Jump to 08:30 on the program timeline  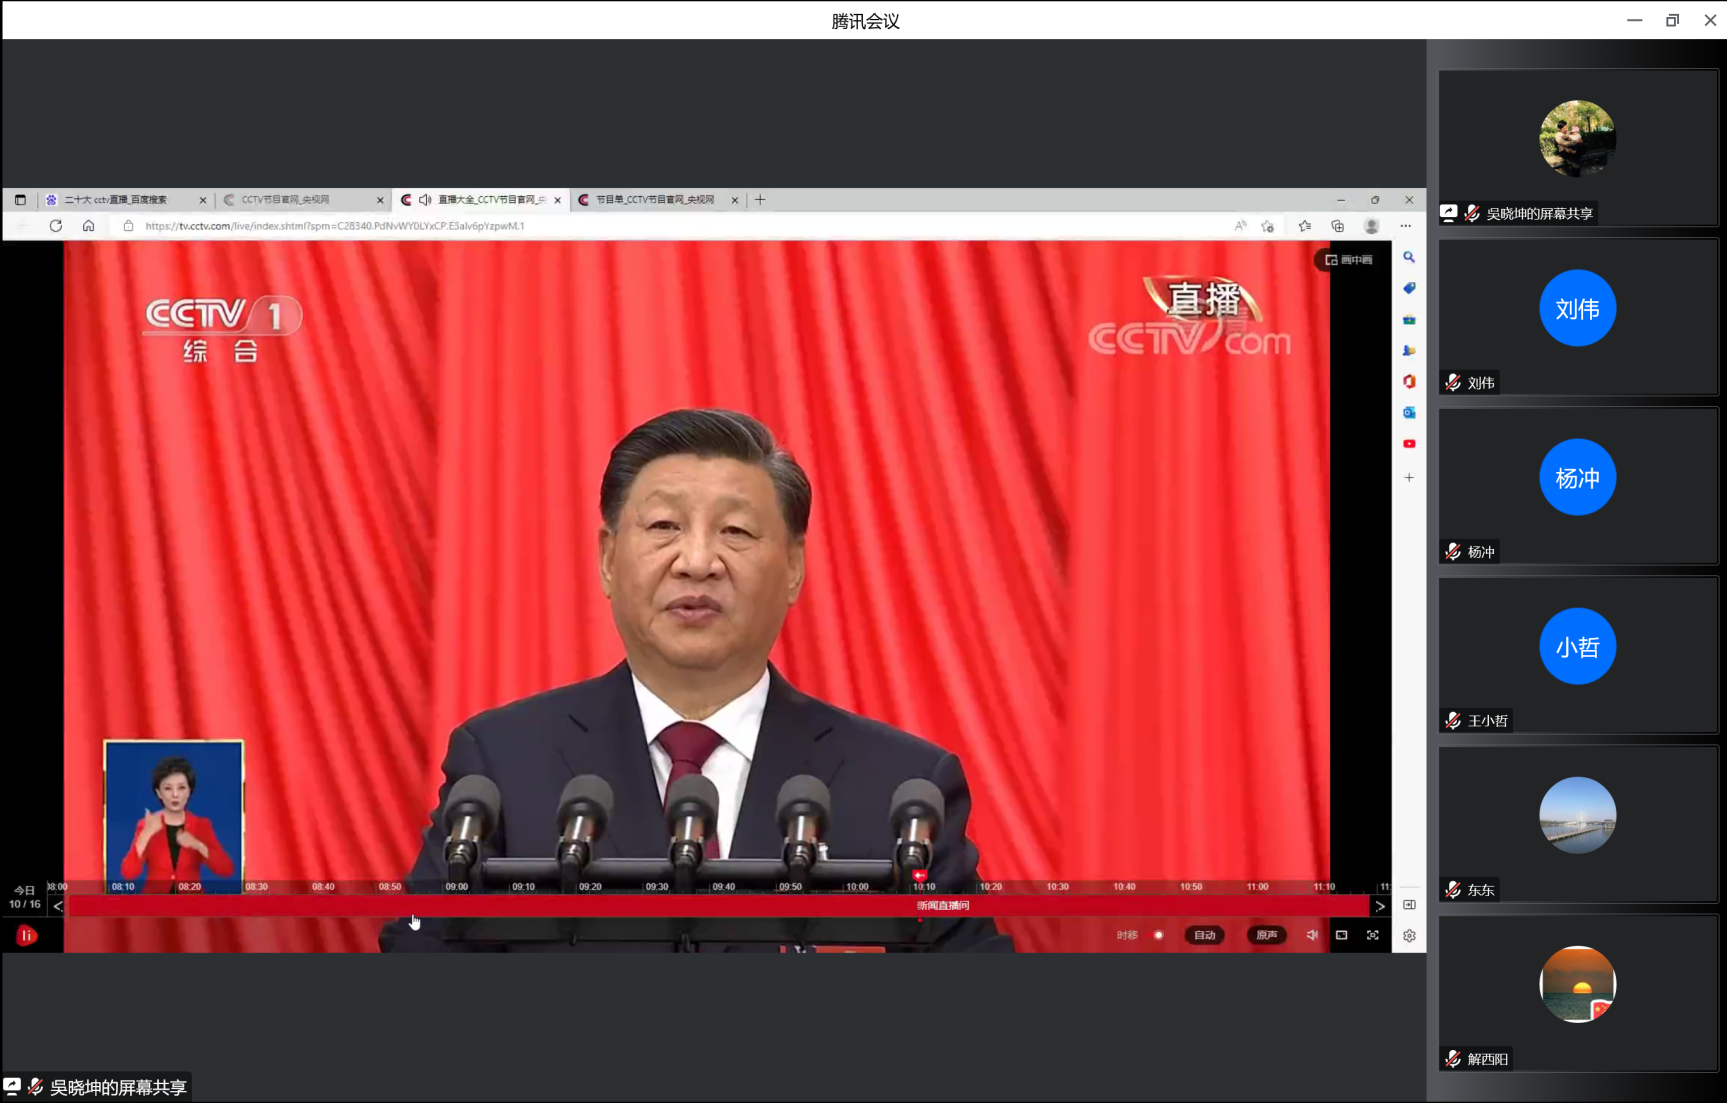tap(257, 887)
